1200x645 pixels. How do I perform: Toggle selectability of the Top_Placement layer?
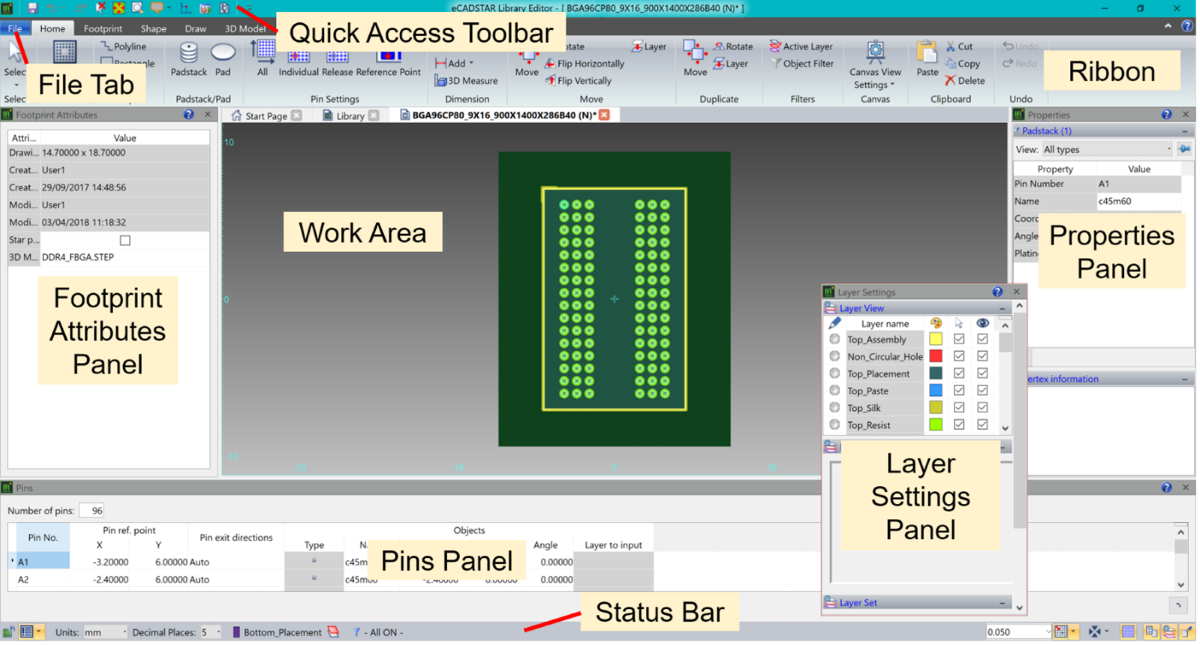point(959,374)
